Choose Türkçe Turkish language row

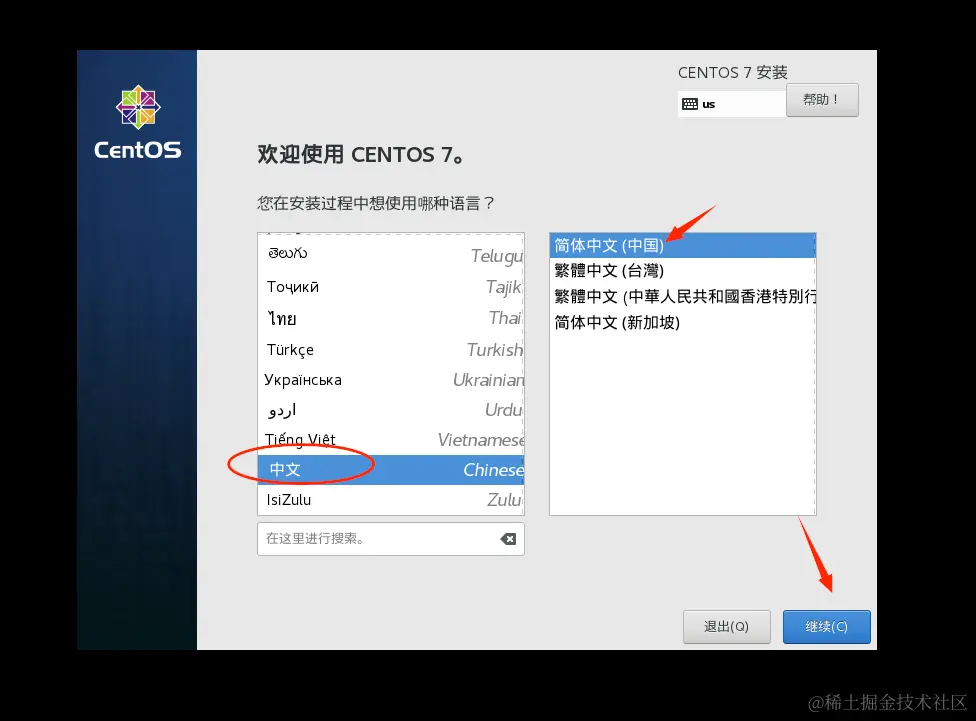[391, 349]
